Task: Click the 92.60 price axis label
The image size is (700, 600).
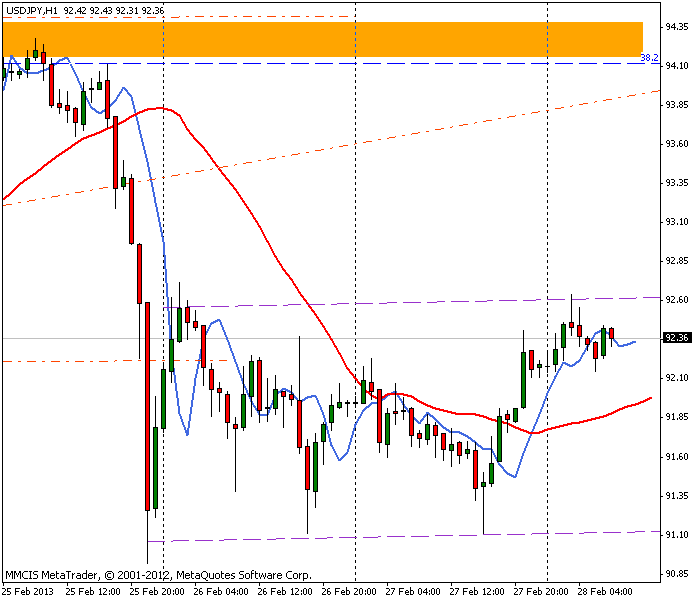Action: tap(676, 300)
